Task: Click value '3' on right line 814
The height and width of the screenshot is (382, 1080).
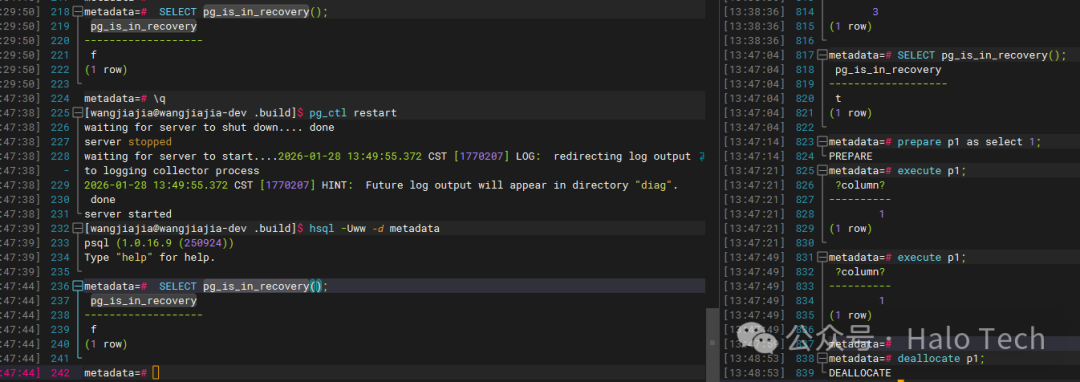Action: pyautogui.click(x=875, y=12)
